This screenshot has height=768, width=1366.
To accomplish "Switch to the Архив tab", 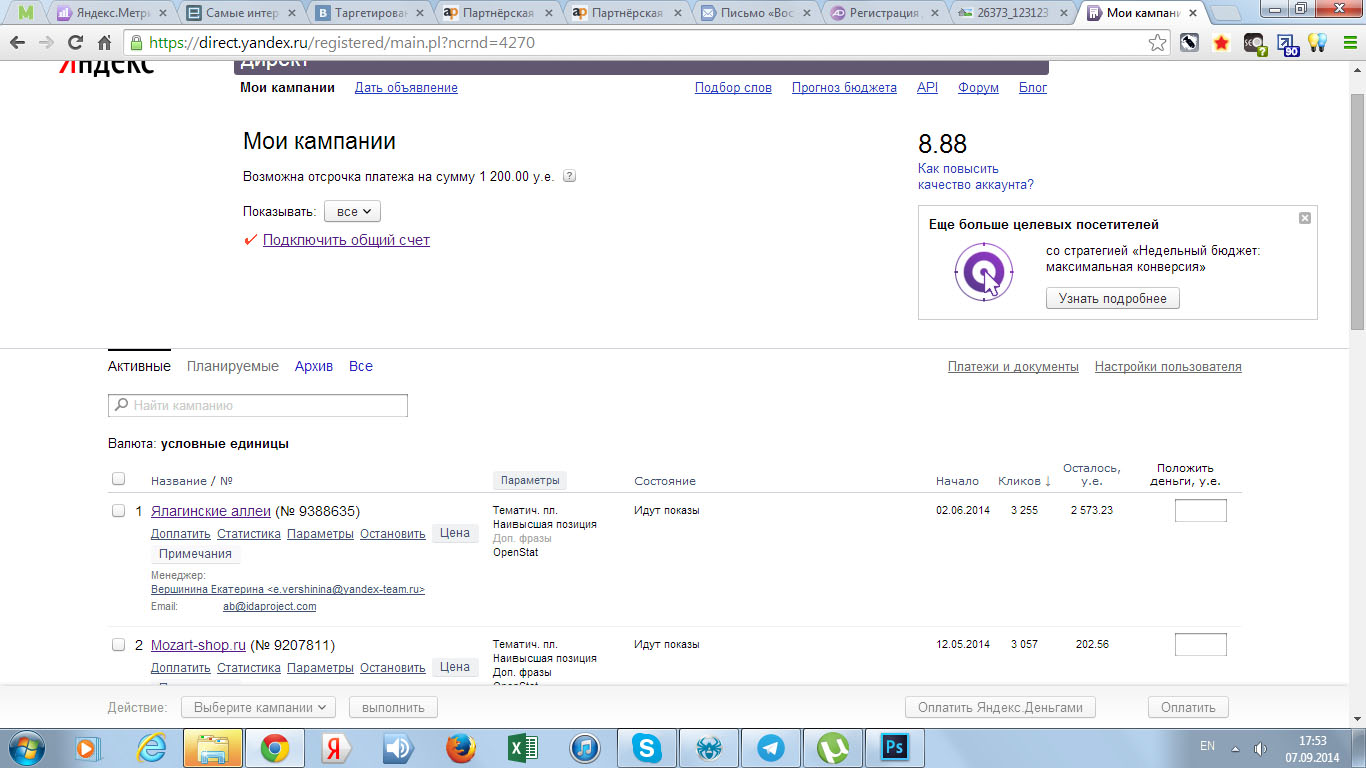I will click(x=314, y=366).
